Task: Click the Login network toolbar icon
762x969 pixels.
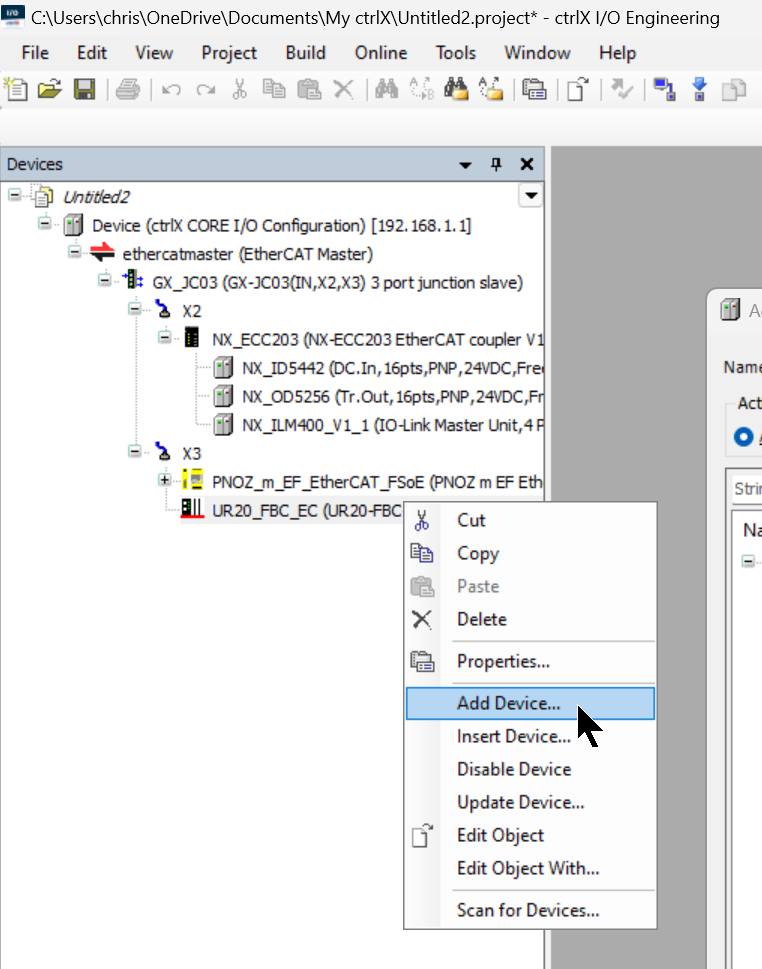Action: (664, 90)
